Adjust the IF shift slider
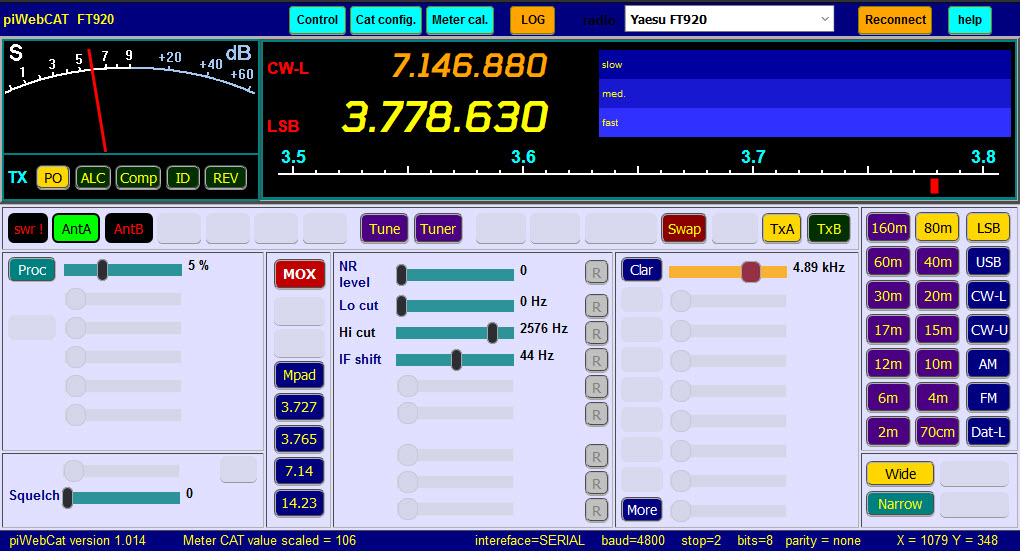The image size is (1020, 553). 455,359
